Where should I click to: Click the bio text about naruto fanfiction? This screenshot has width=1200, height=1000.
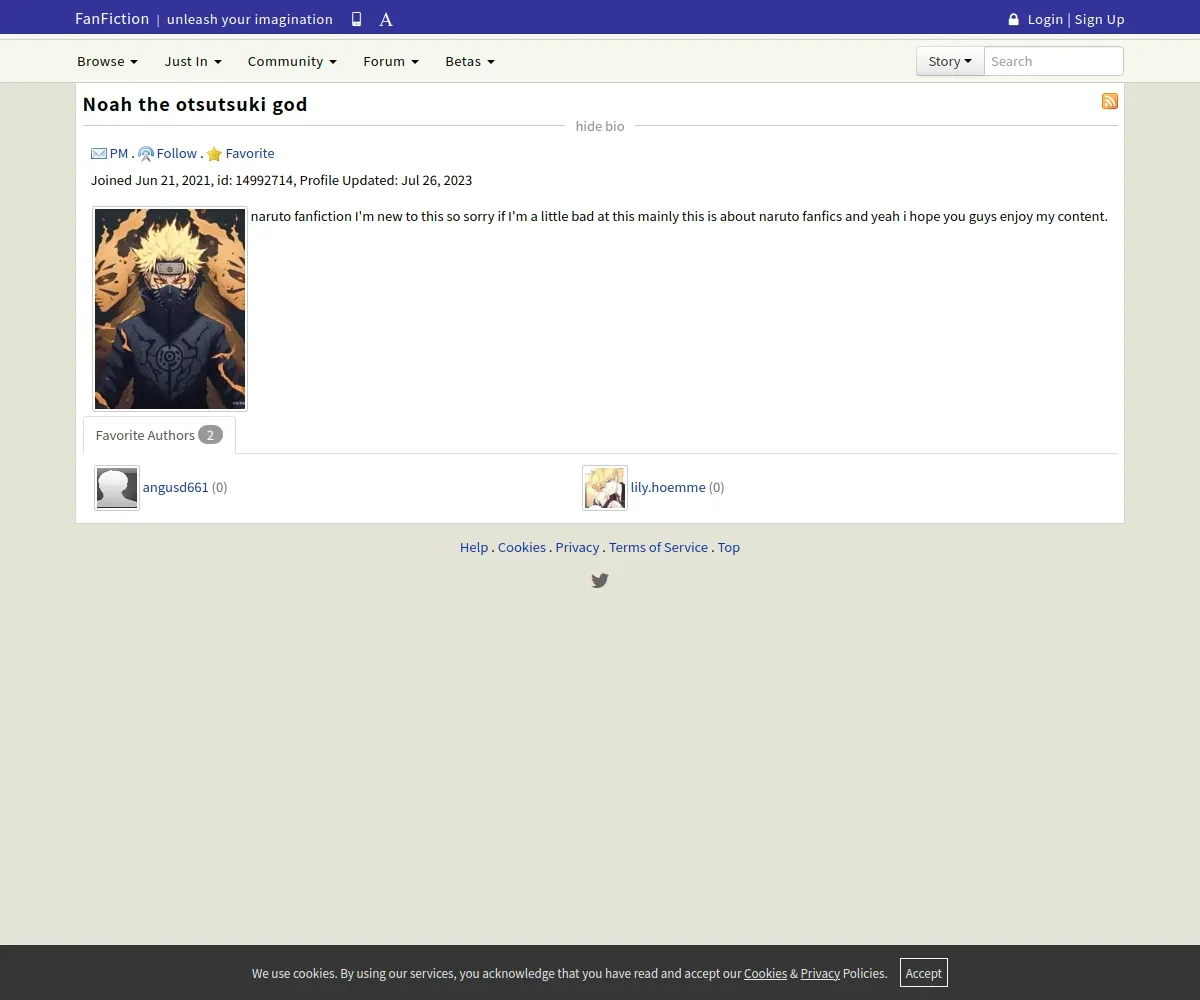coord(679,216)
